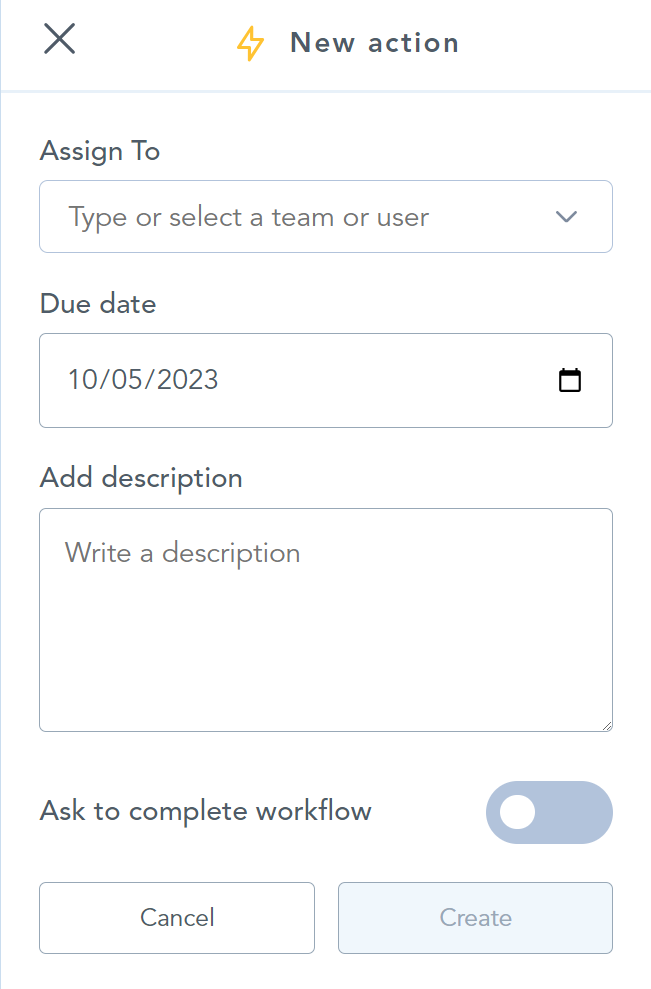Select the month segment '10' in Due date
Screen dimensions: 651x989
[x=82, y=380]
